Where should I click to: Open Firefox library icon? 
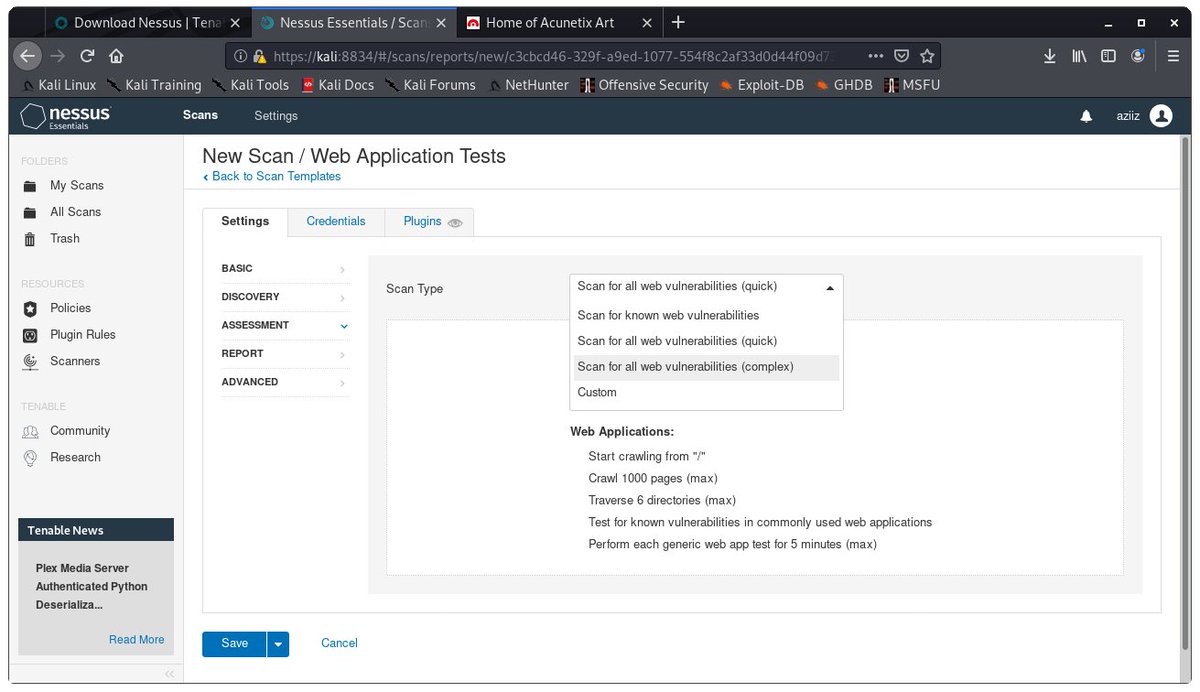1079,56
